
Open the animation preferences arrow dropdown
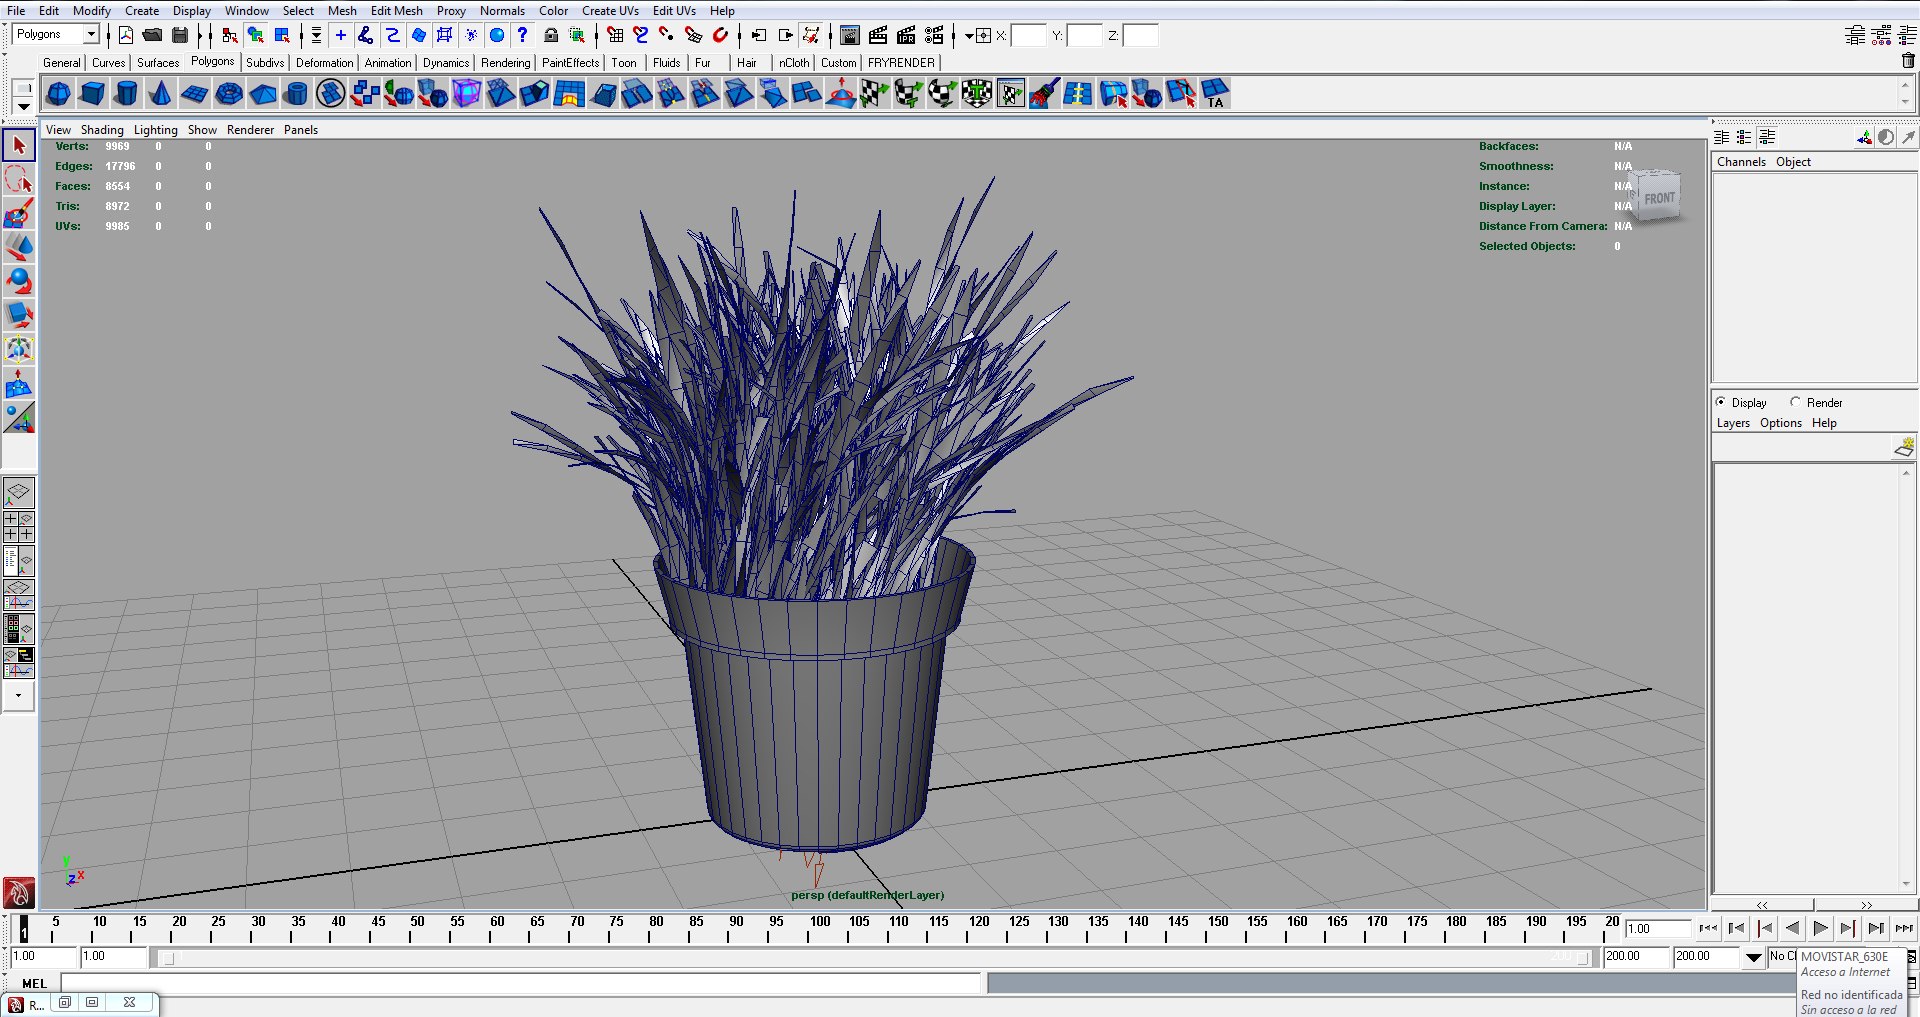[x=1753, y=957]
